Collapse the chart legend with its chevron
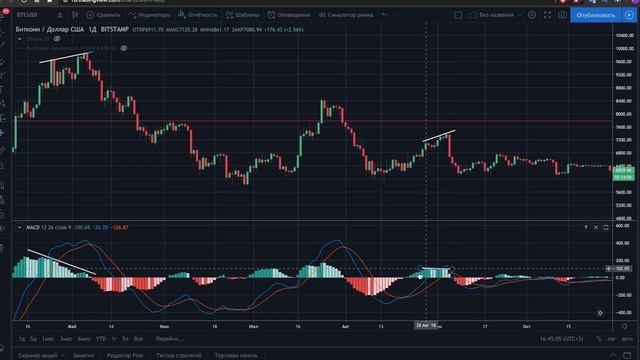The width and height of the screenshot is (640, 360). [19, 39]
